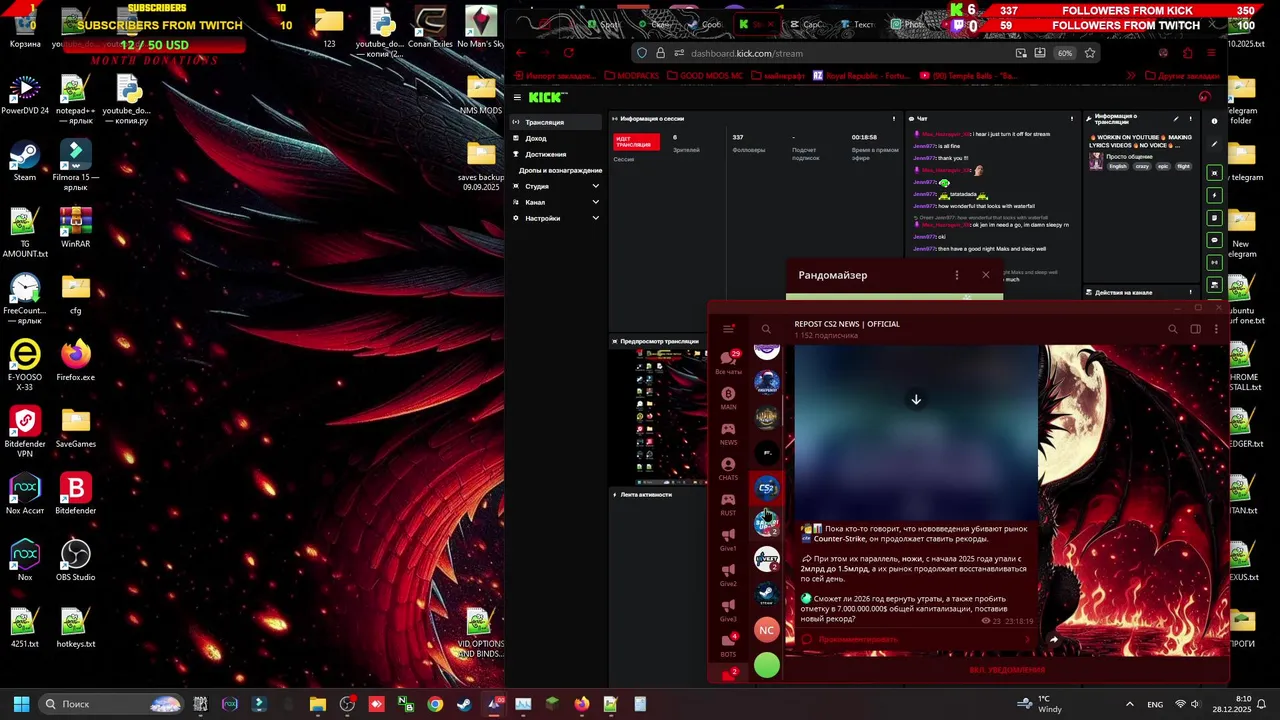This screenshot has height=720, width=1280.
Task: Click the share arrow beside the post
Action: coord(1053,640)
